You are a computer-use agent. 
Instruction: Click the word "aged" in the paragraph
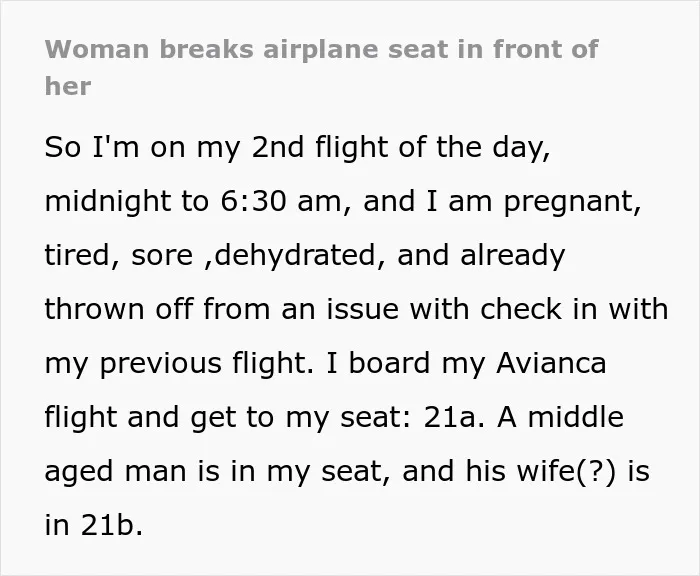[x=79, y=472]
